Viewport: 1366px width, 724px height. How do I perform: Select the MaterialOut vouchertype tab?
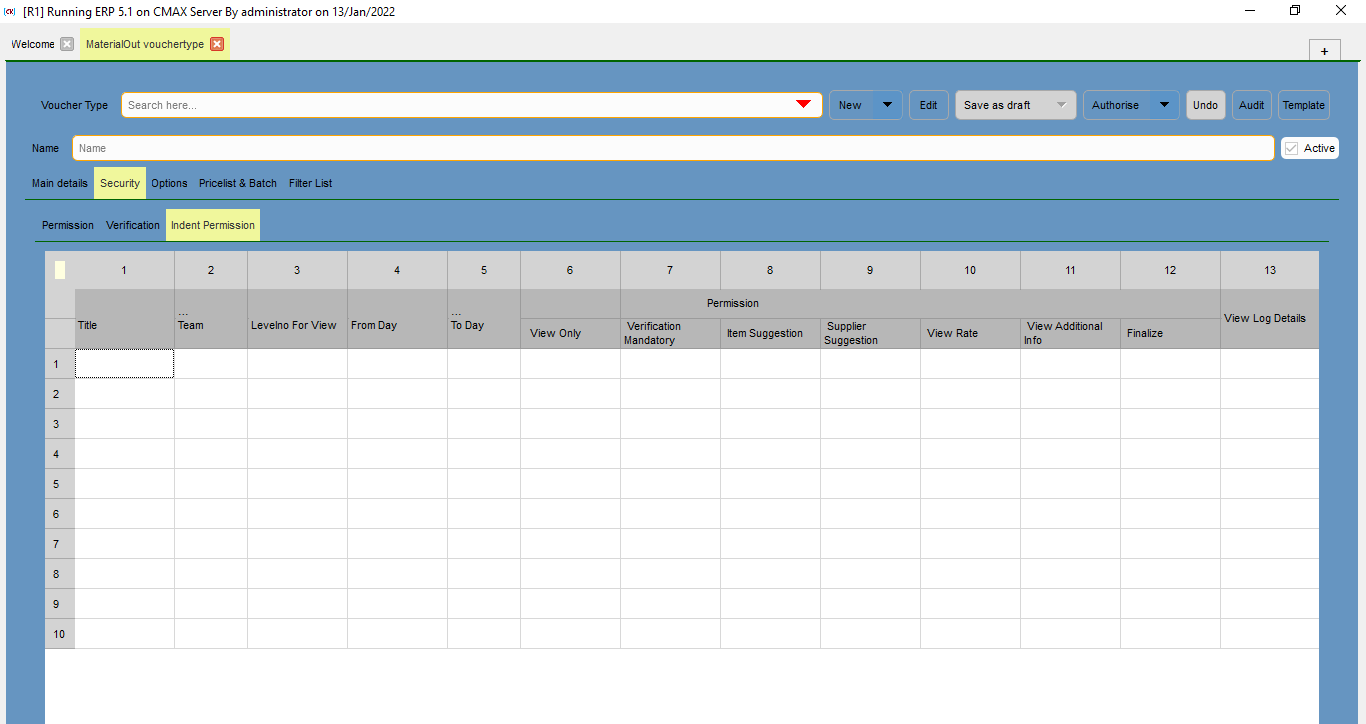[x=145, y=44]
